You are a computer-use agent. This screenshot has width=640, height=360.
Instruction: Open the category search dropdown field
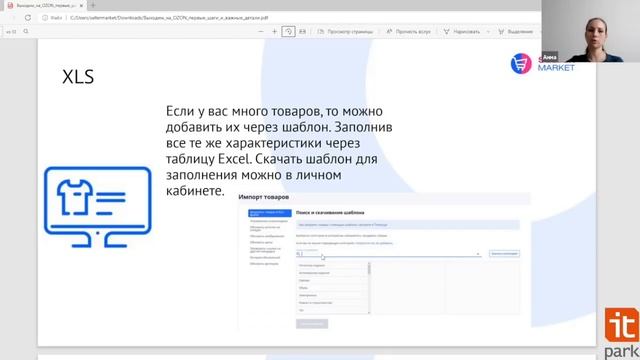[389, 254]
